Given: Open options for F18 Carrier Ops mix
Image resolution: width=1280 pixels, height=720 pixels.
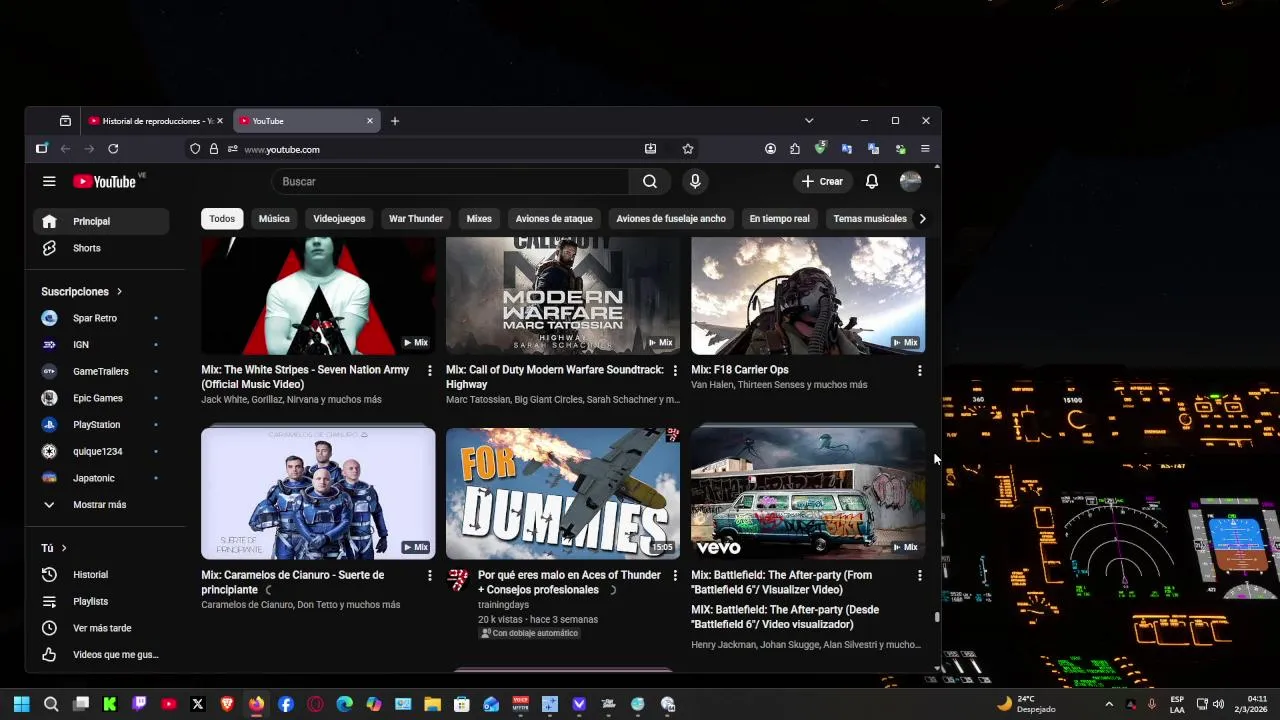Looking at the screenshot, I should pyautogui.click(x=920, y=371).
